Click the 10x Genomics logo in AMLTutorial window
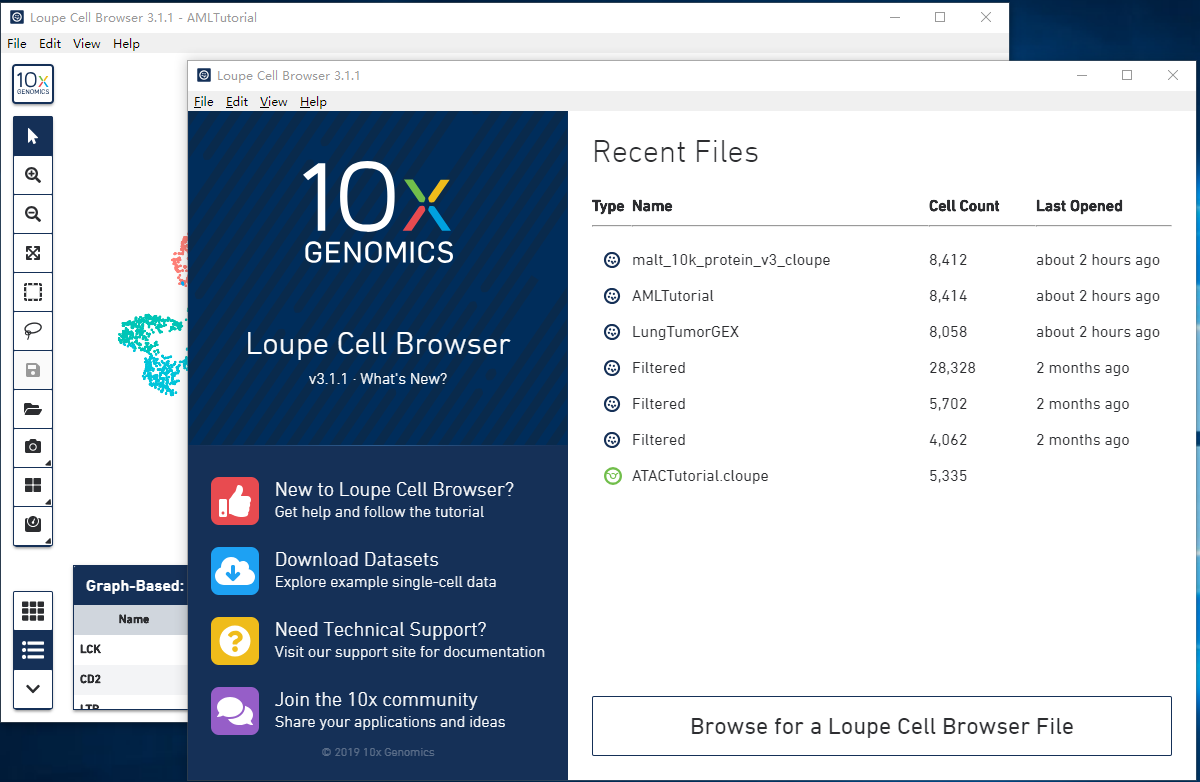Viewport: 1200px width, 782px height. 33,84
